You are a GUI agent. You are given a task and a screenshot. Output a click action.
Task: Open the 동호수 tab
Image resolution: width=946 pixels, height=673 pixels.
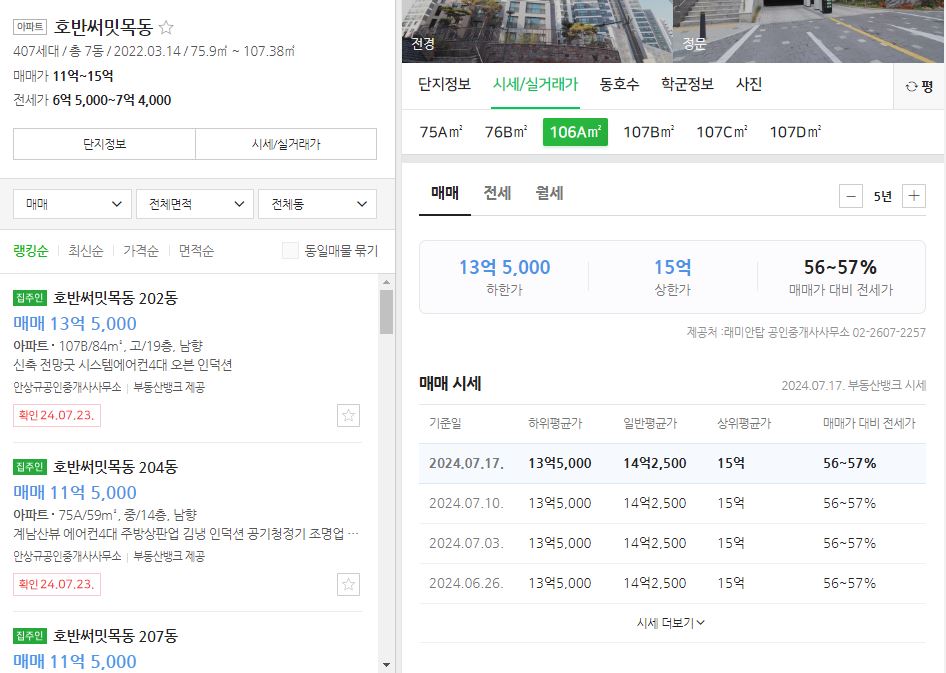[619, 84]
